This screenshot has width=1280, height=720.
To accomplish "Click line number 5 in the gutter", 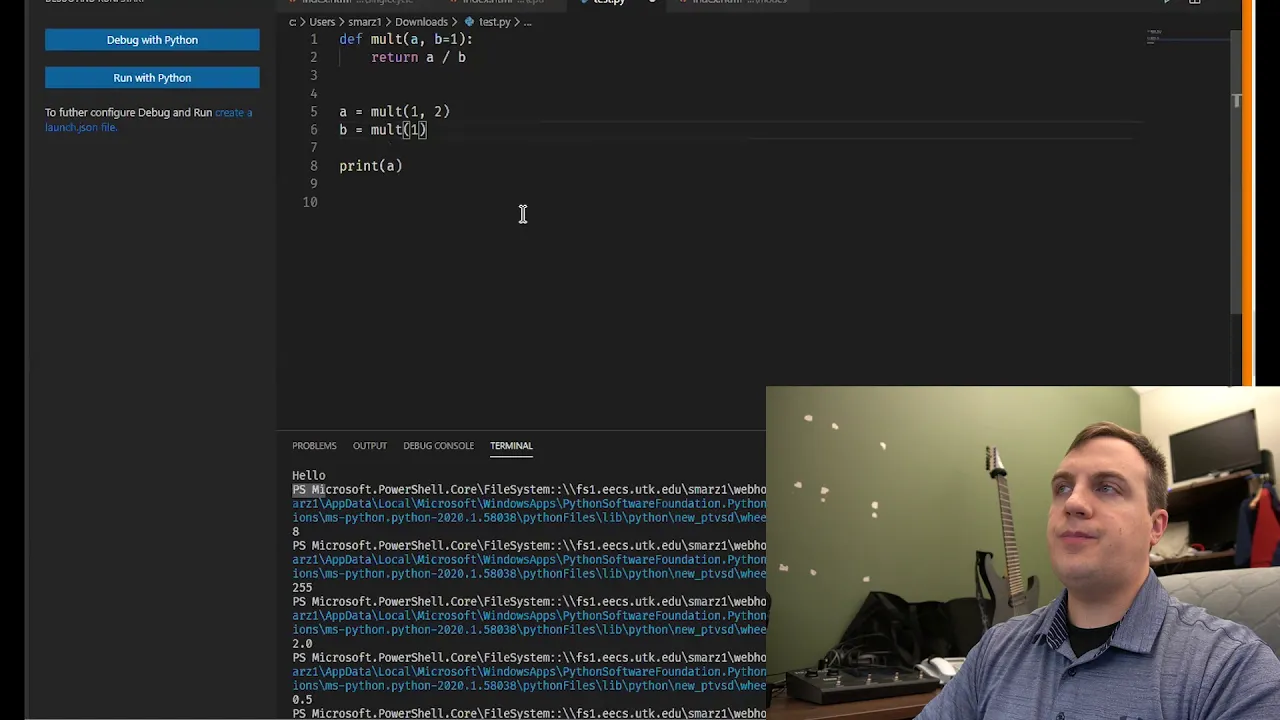I will (313, 111).
